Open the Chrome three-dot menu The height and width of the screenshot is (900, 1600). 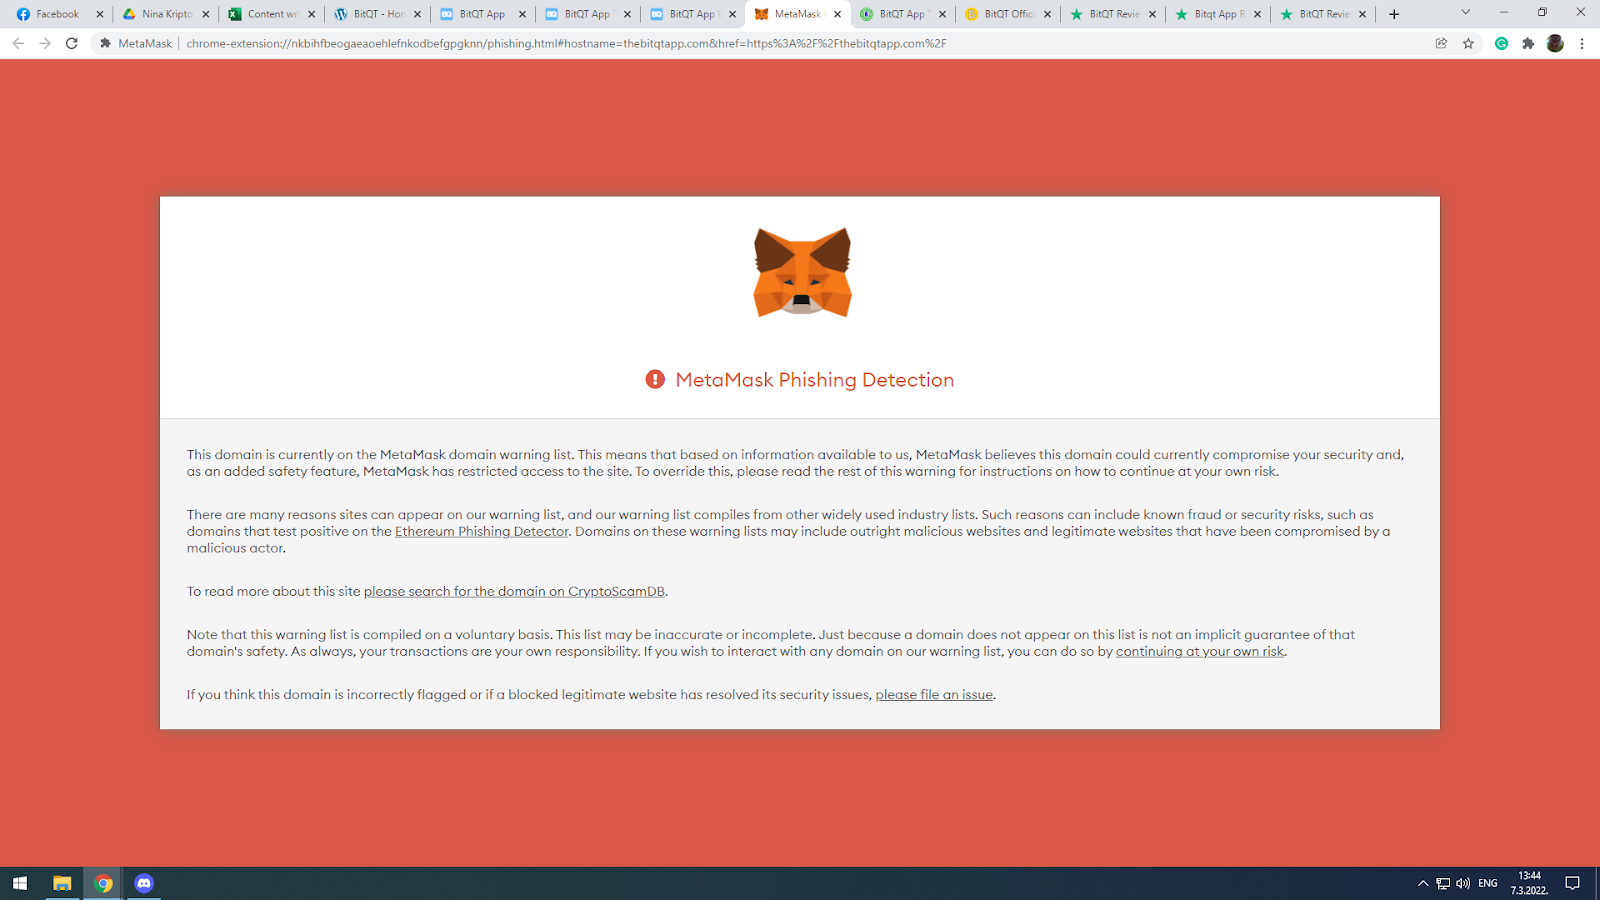click(x=1582, y=43)
